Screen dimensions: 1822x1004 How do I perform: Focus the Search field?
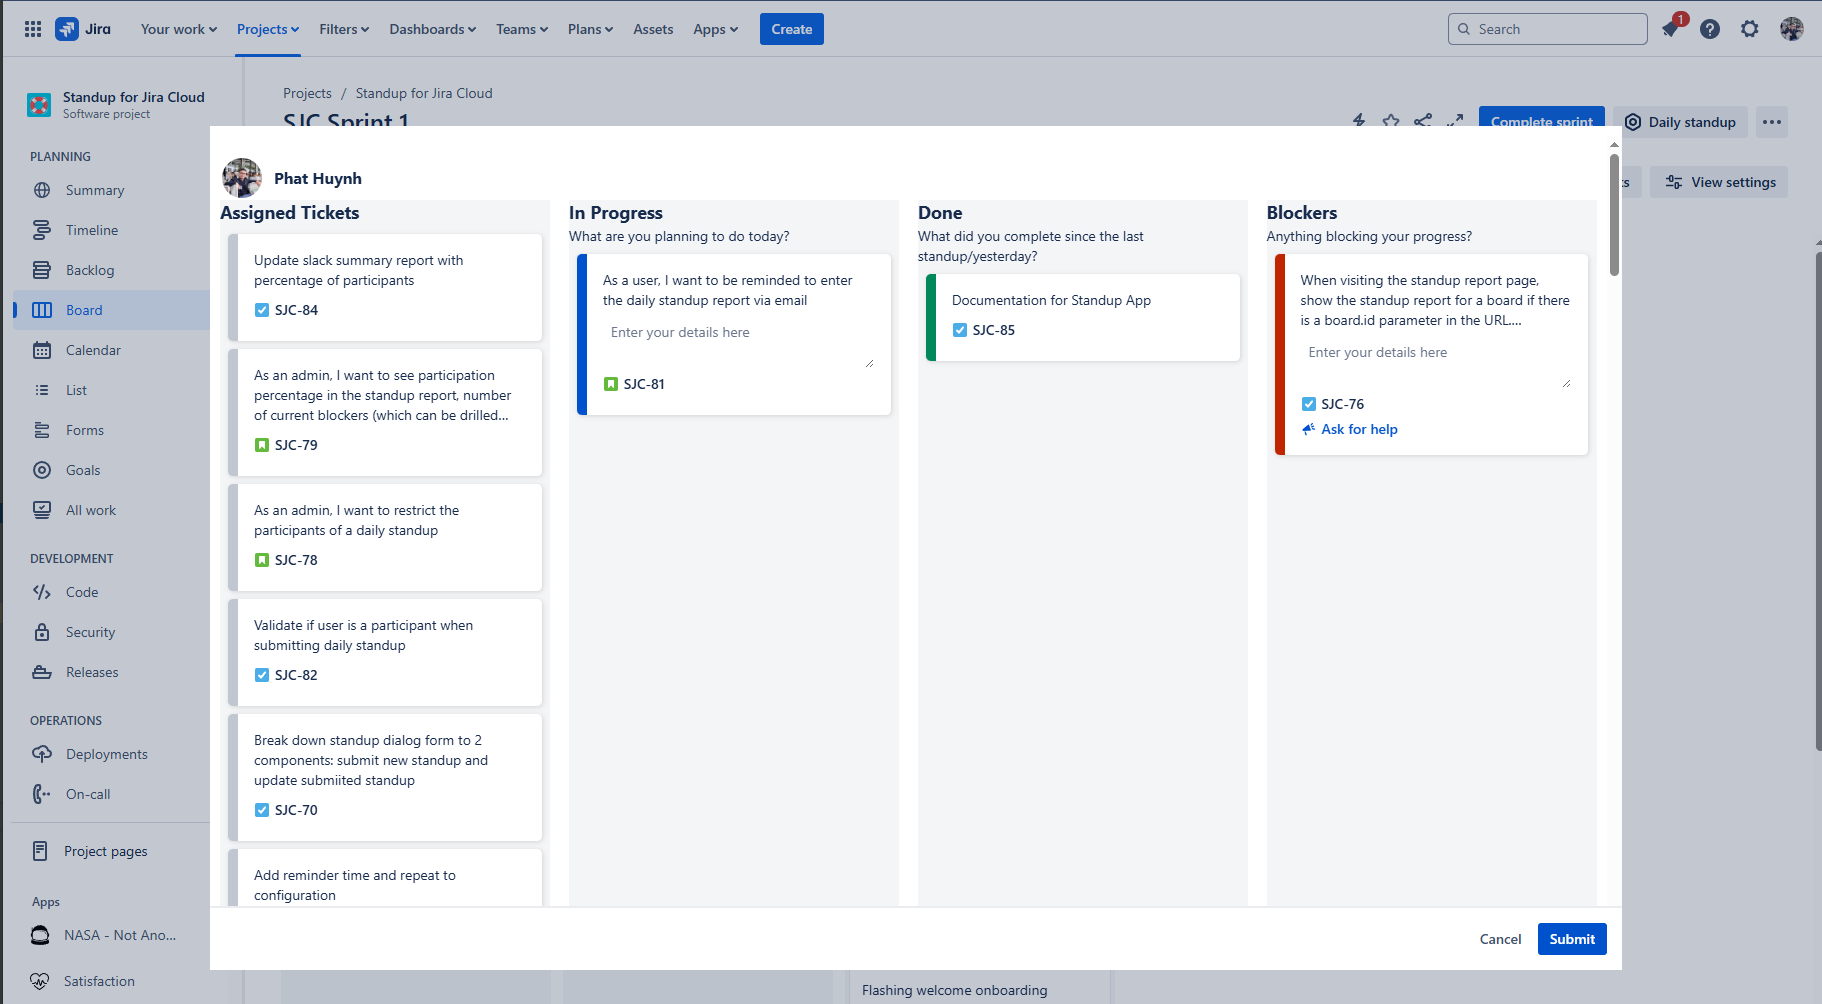[1547, 29]
